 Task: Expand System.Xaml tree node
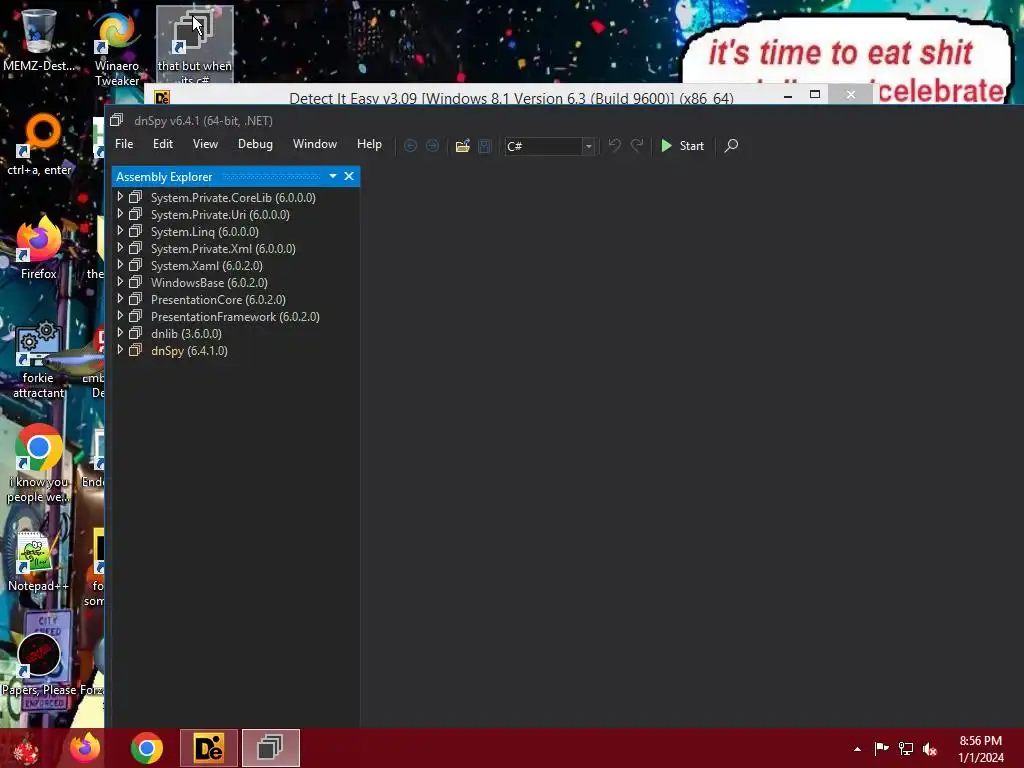point(120,264)
